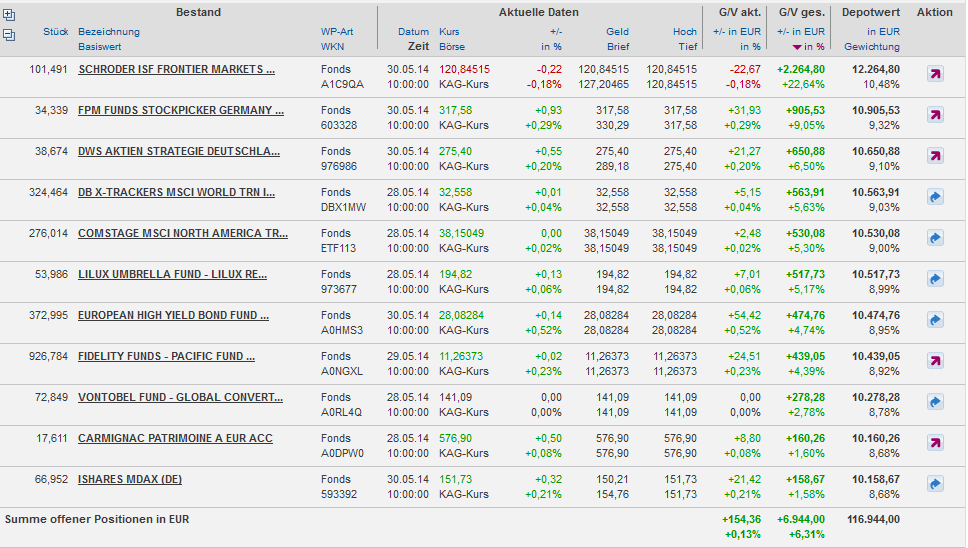This screenshot has width=968, height=548.
Task: Click action icon for Lilux Umbrella Fund
Action: [x=935, y=279]
